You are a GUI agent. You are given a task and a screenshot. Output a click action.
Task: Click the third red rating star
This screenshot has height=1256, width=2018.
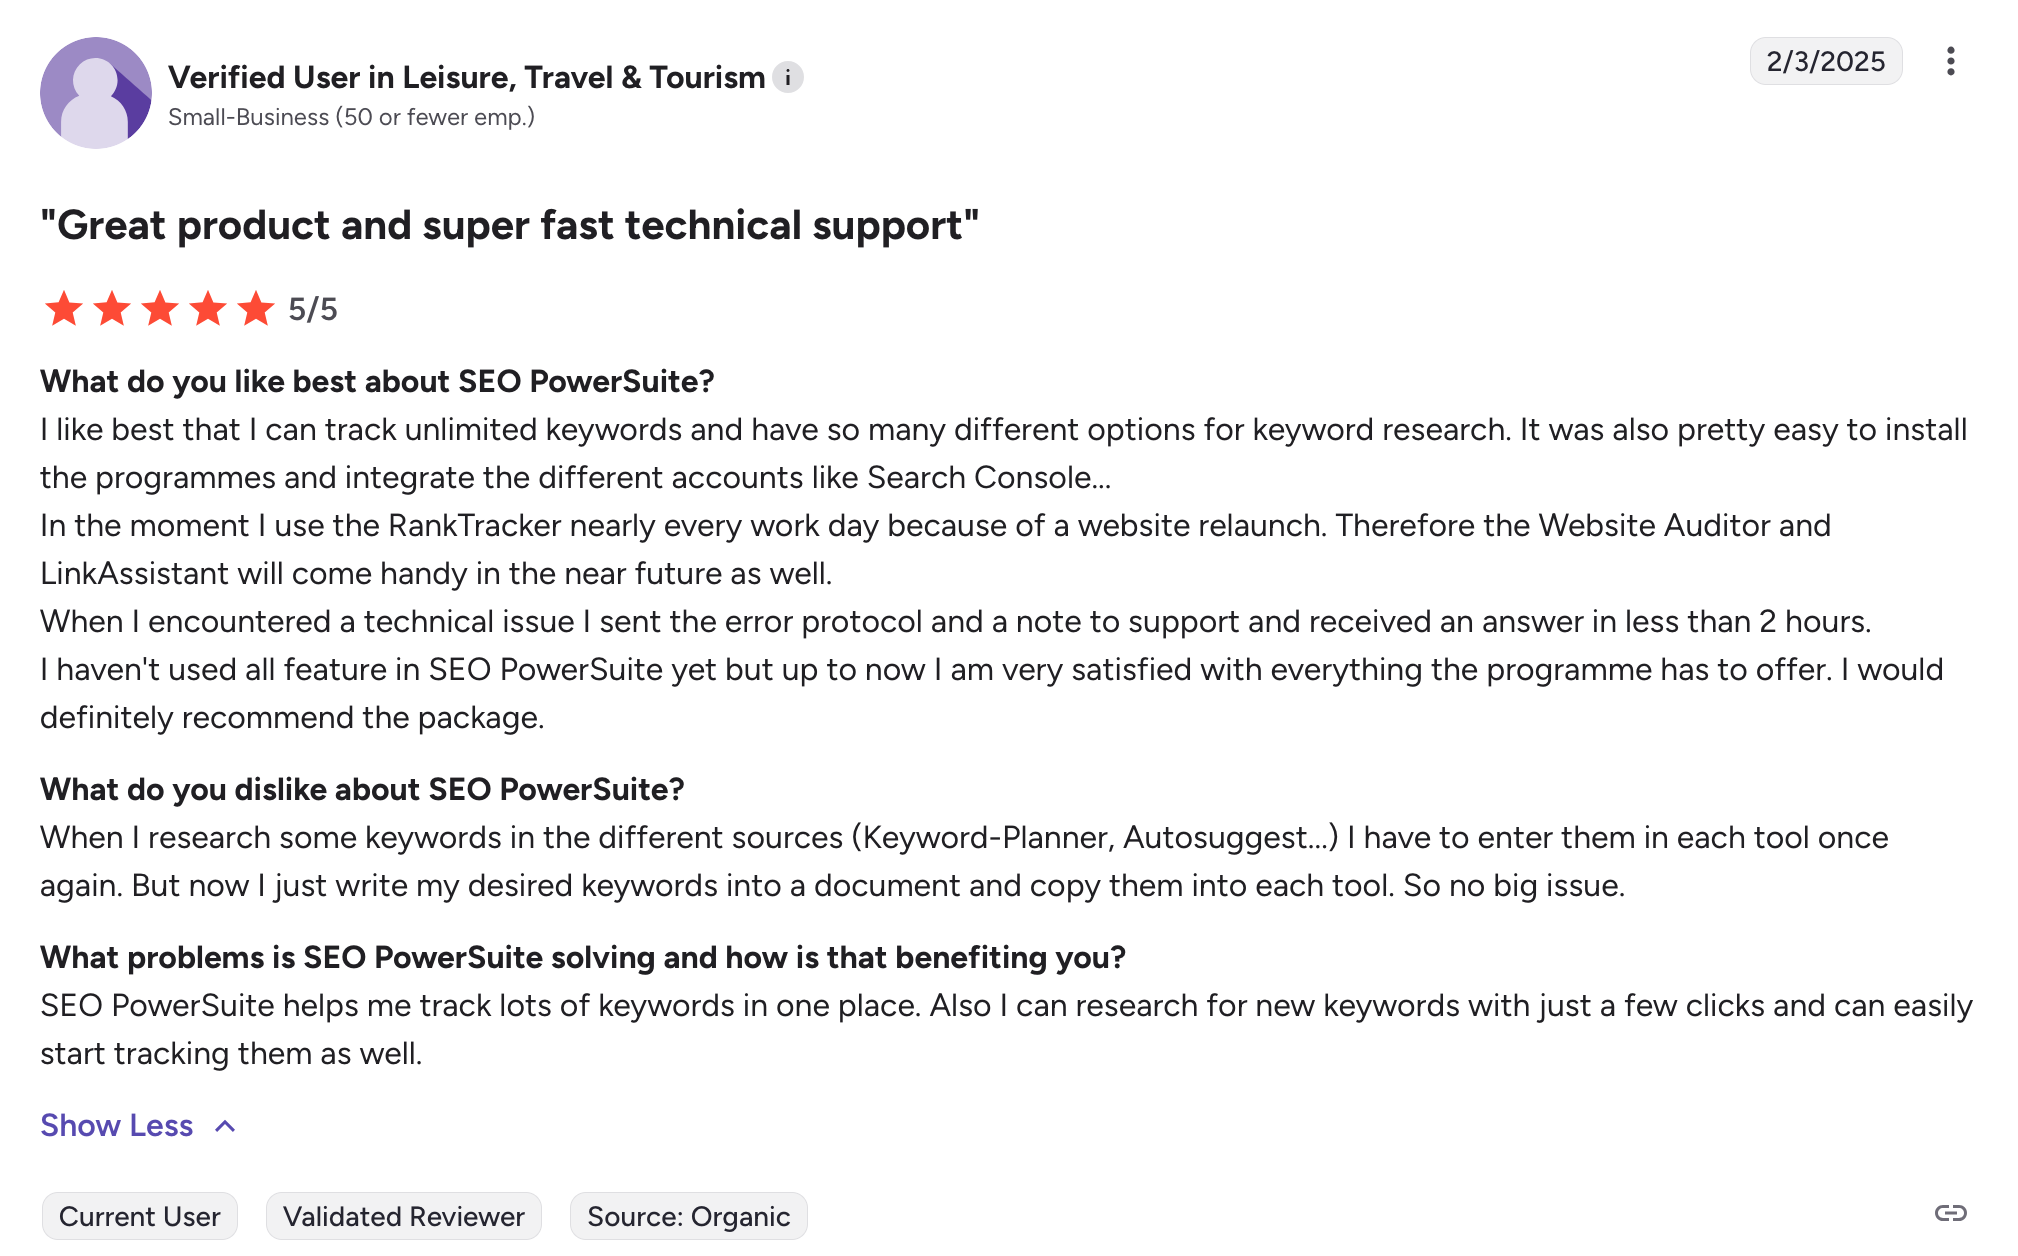[160, 309]
